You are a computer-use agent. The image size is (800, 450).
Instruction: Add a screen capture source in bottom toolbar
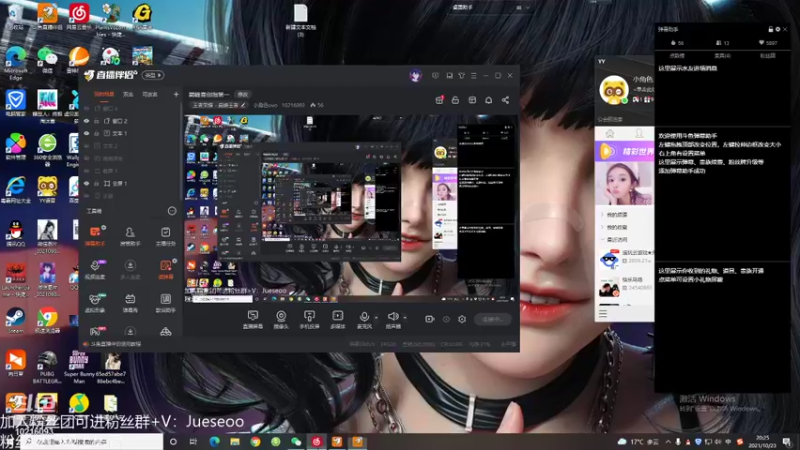point(253,319)
